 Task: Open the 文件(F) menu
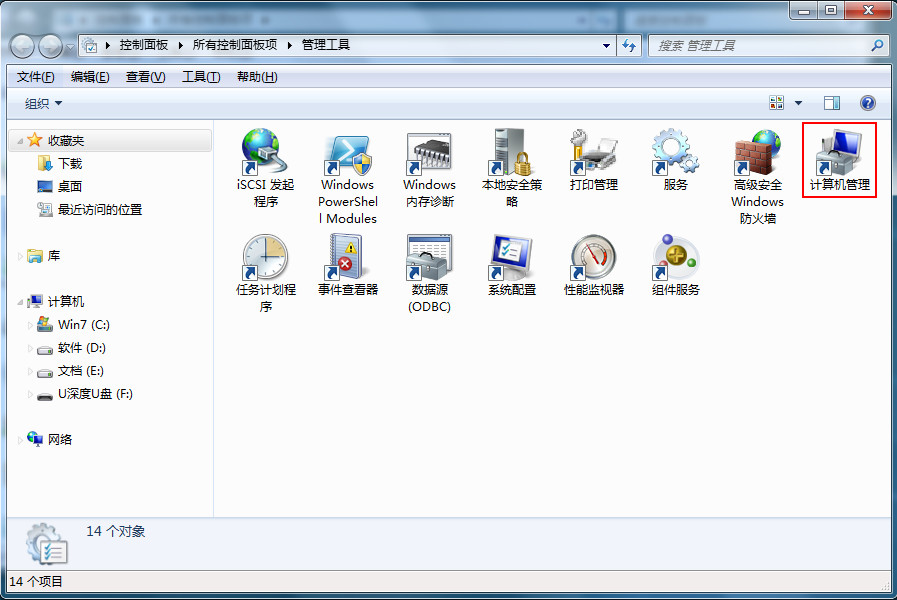[x=35, y=77]
